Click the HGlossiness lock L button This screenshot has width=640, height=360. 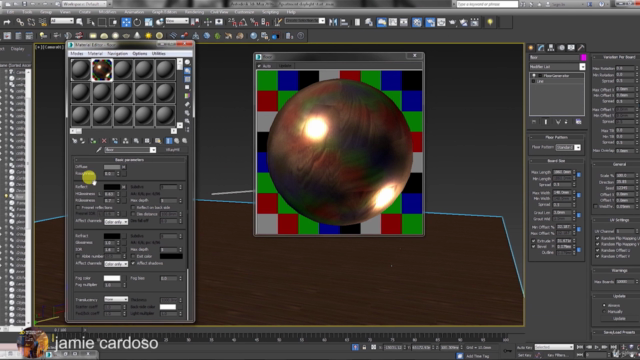pyautogui.click(x=101, y=194)
